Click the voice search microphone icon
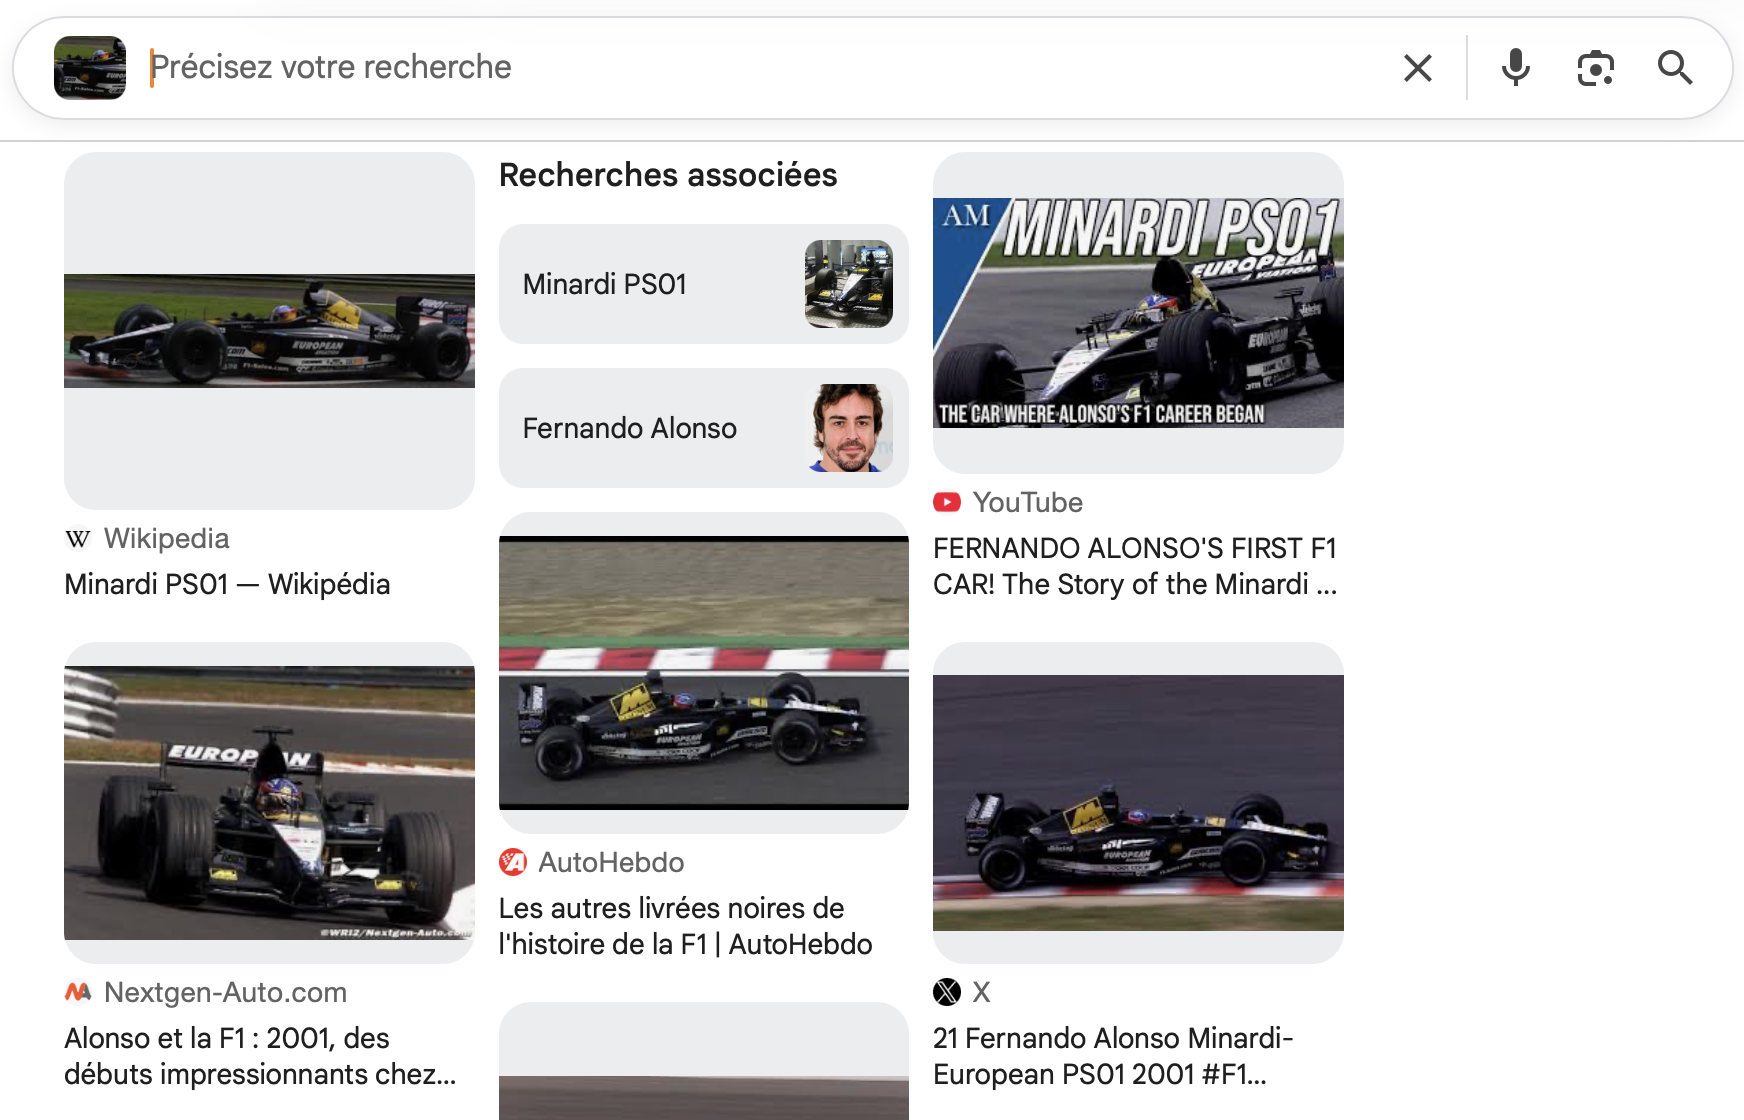This screenshot has height=1120, width=1744. (x=1515, y=68)
